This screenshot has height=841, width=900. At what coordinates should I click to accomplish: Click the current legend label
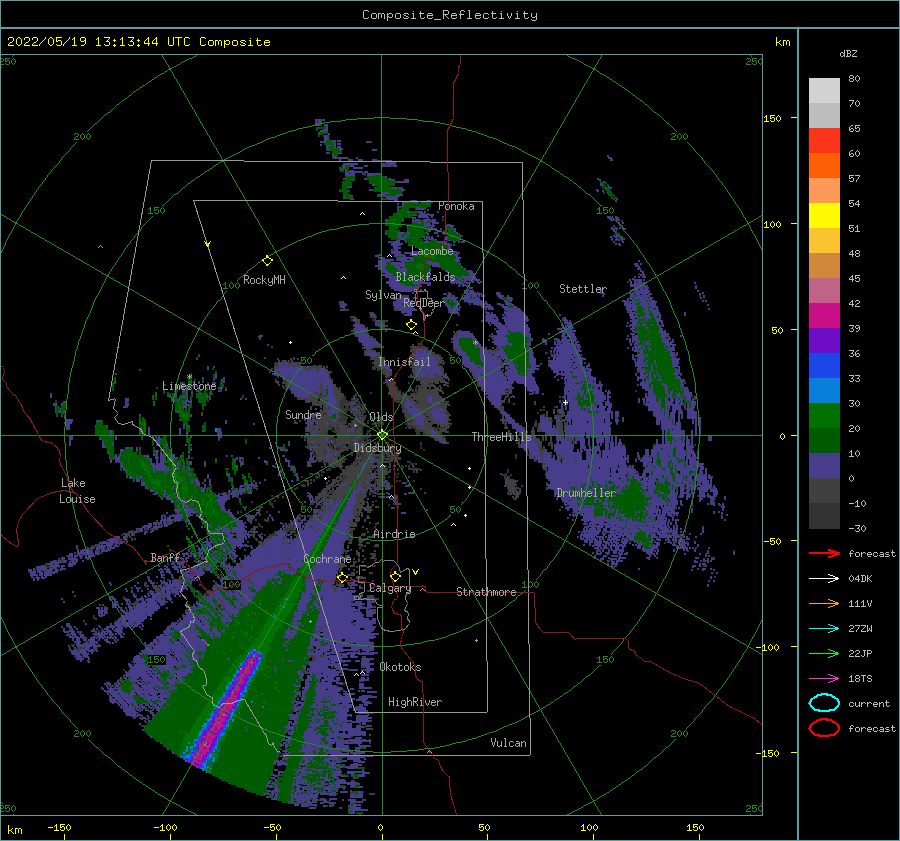point(869,703)
